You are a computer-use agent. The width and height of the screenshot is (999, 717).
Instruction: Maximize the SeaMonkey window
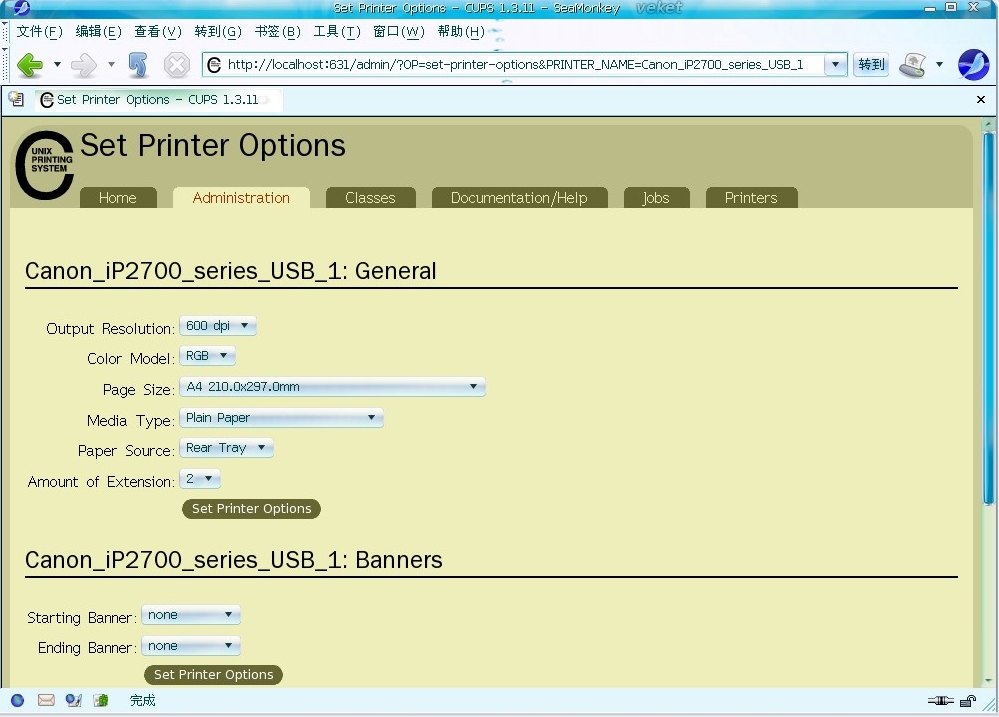(951, 8)
